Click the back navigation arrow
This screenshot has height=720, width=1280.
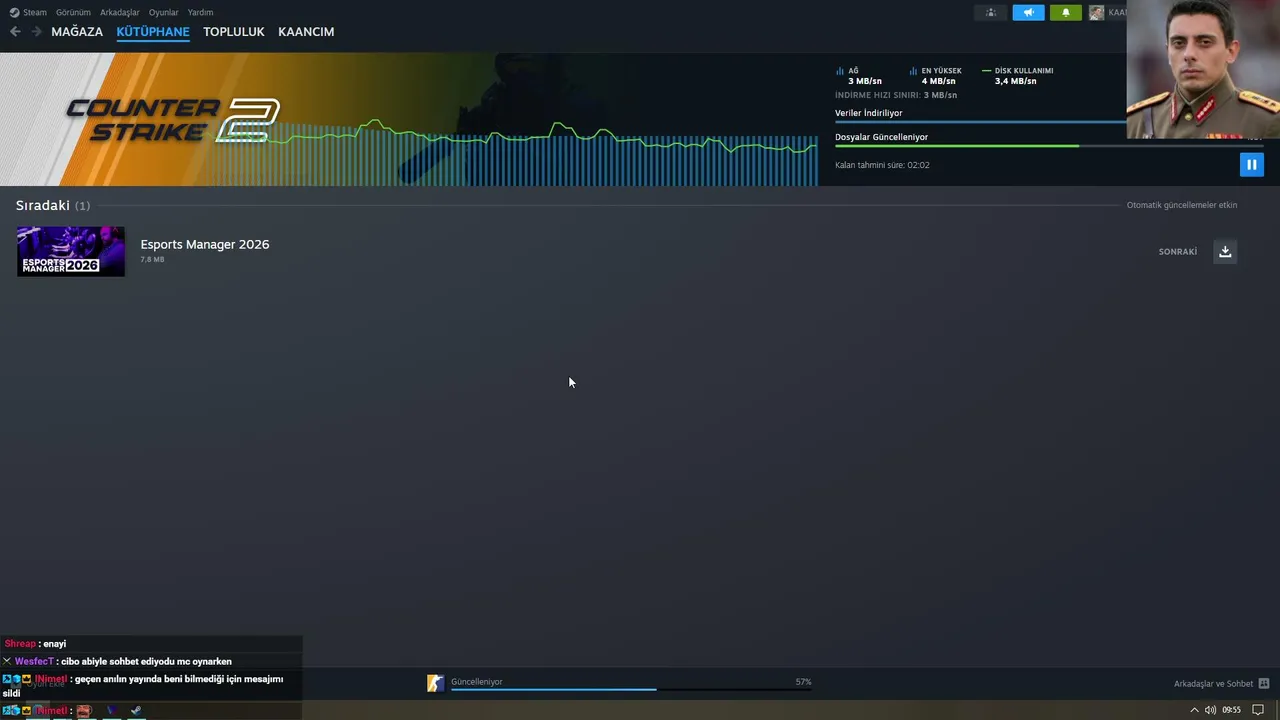(x=15, y=32)
